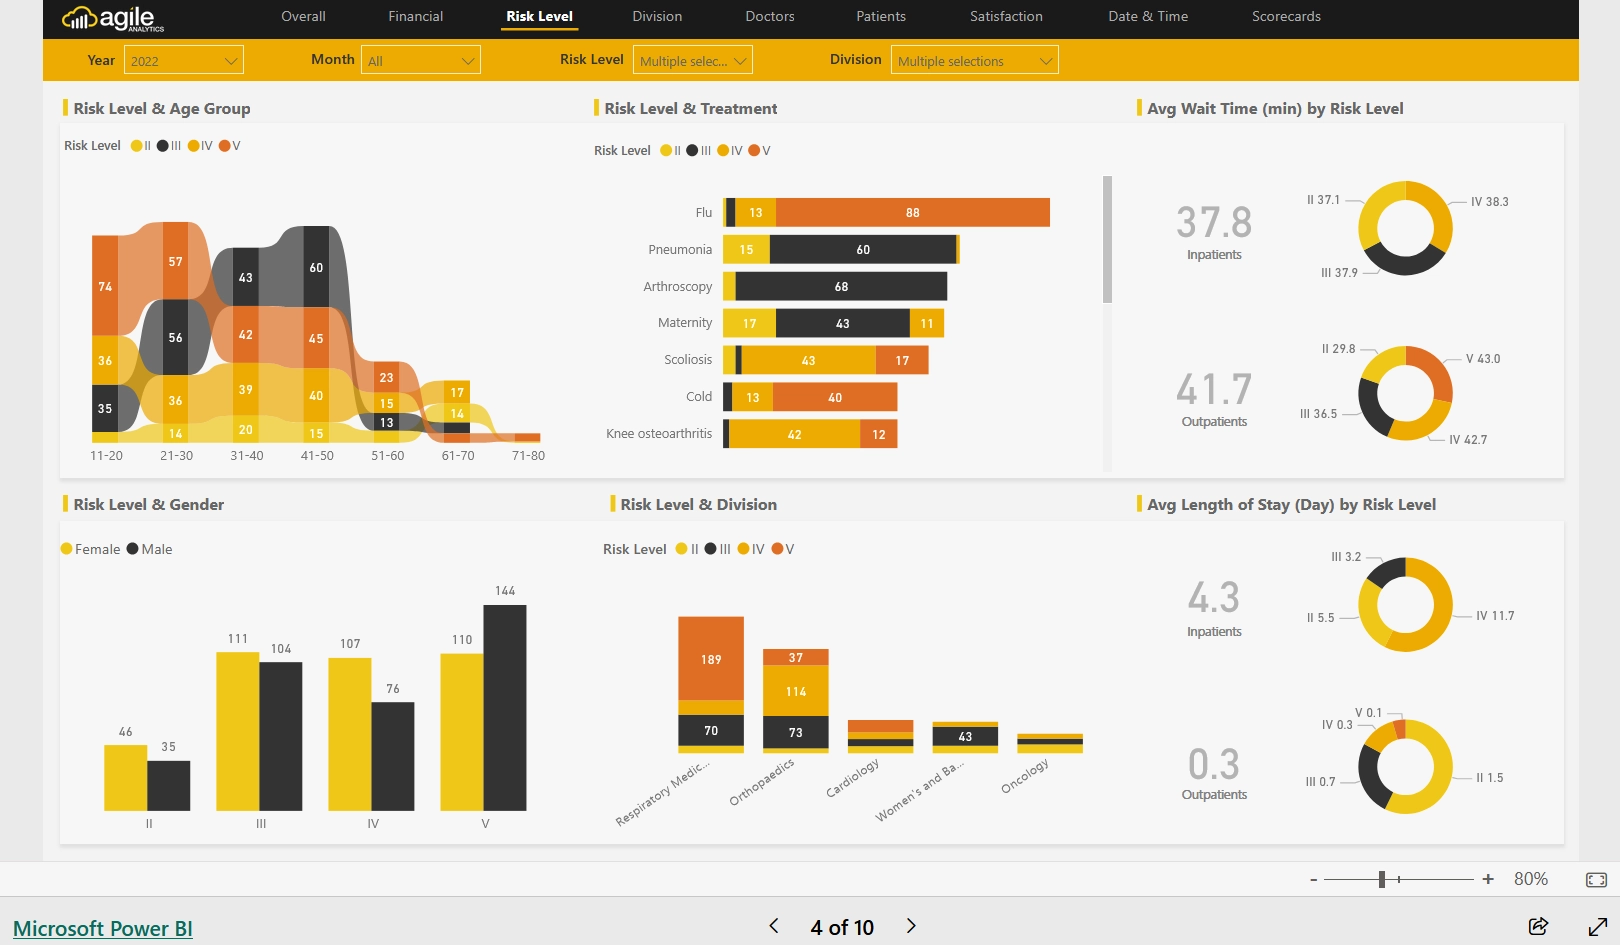Viewport: 1620px width, 945px height.
Task: Click the Inpatients wait time donut chart
Action: 1405,228
